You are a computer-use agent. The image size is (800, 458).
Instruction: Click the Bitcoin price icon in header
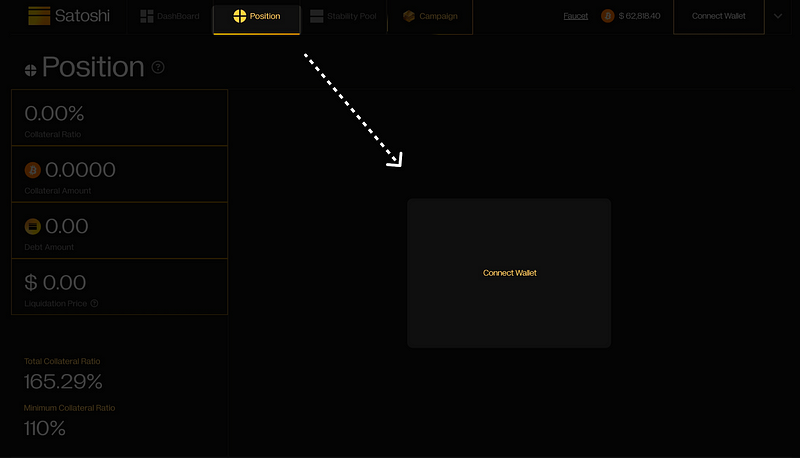click(607, 16)
